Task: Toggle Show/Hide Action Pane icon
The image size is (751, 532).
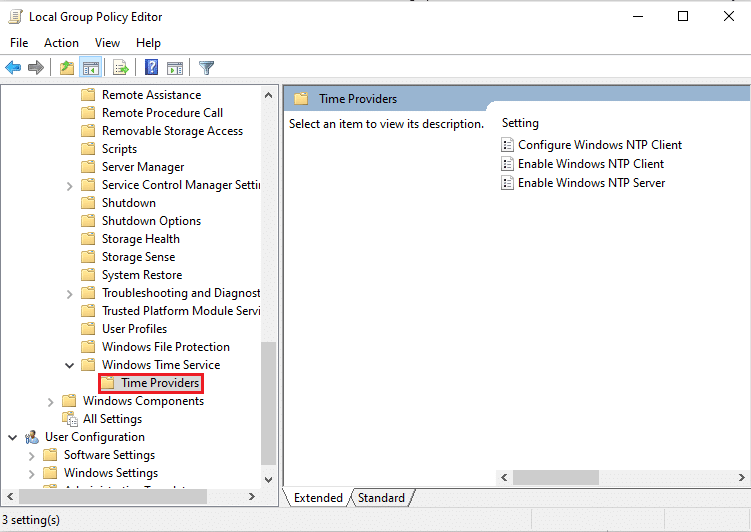Action: click(175, 68)
